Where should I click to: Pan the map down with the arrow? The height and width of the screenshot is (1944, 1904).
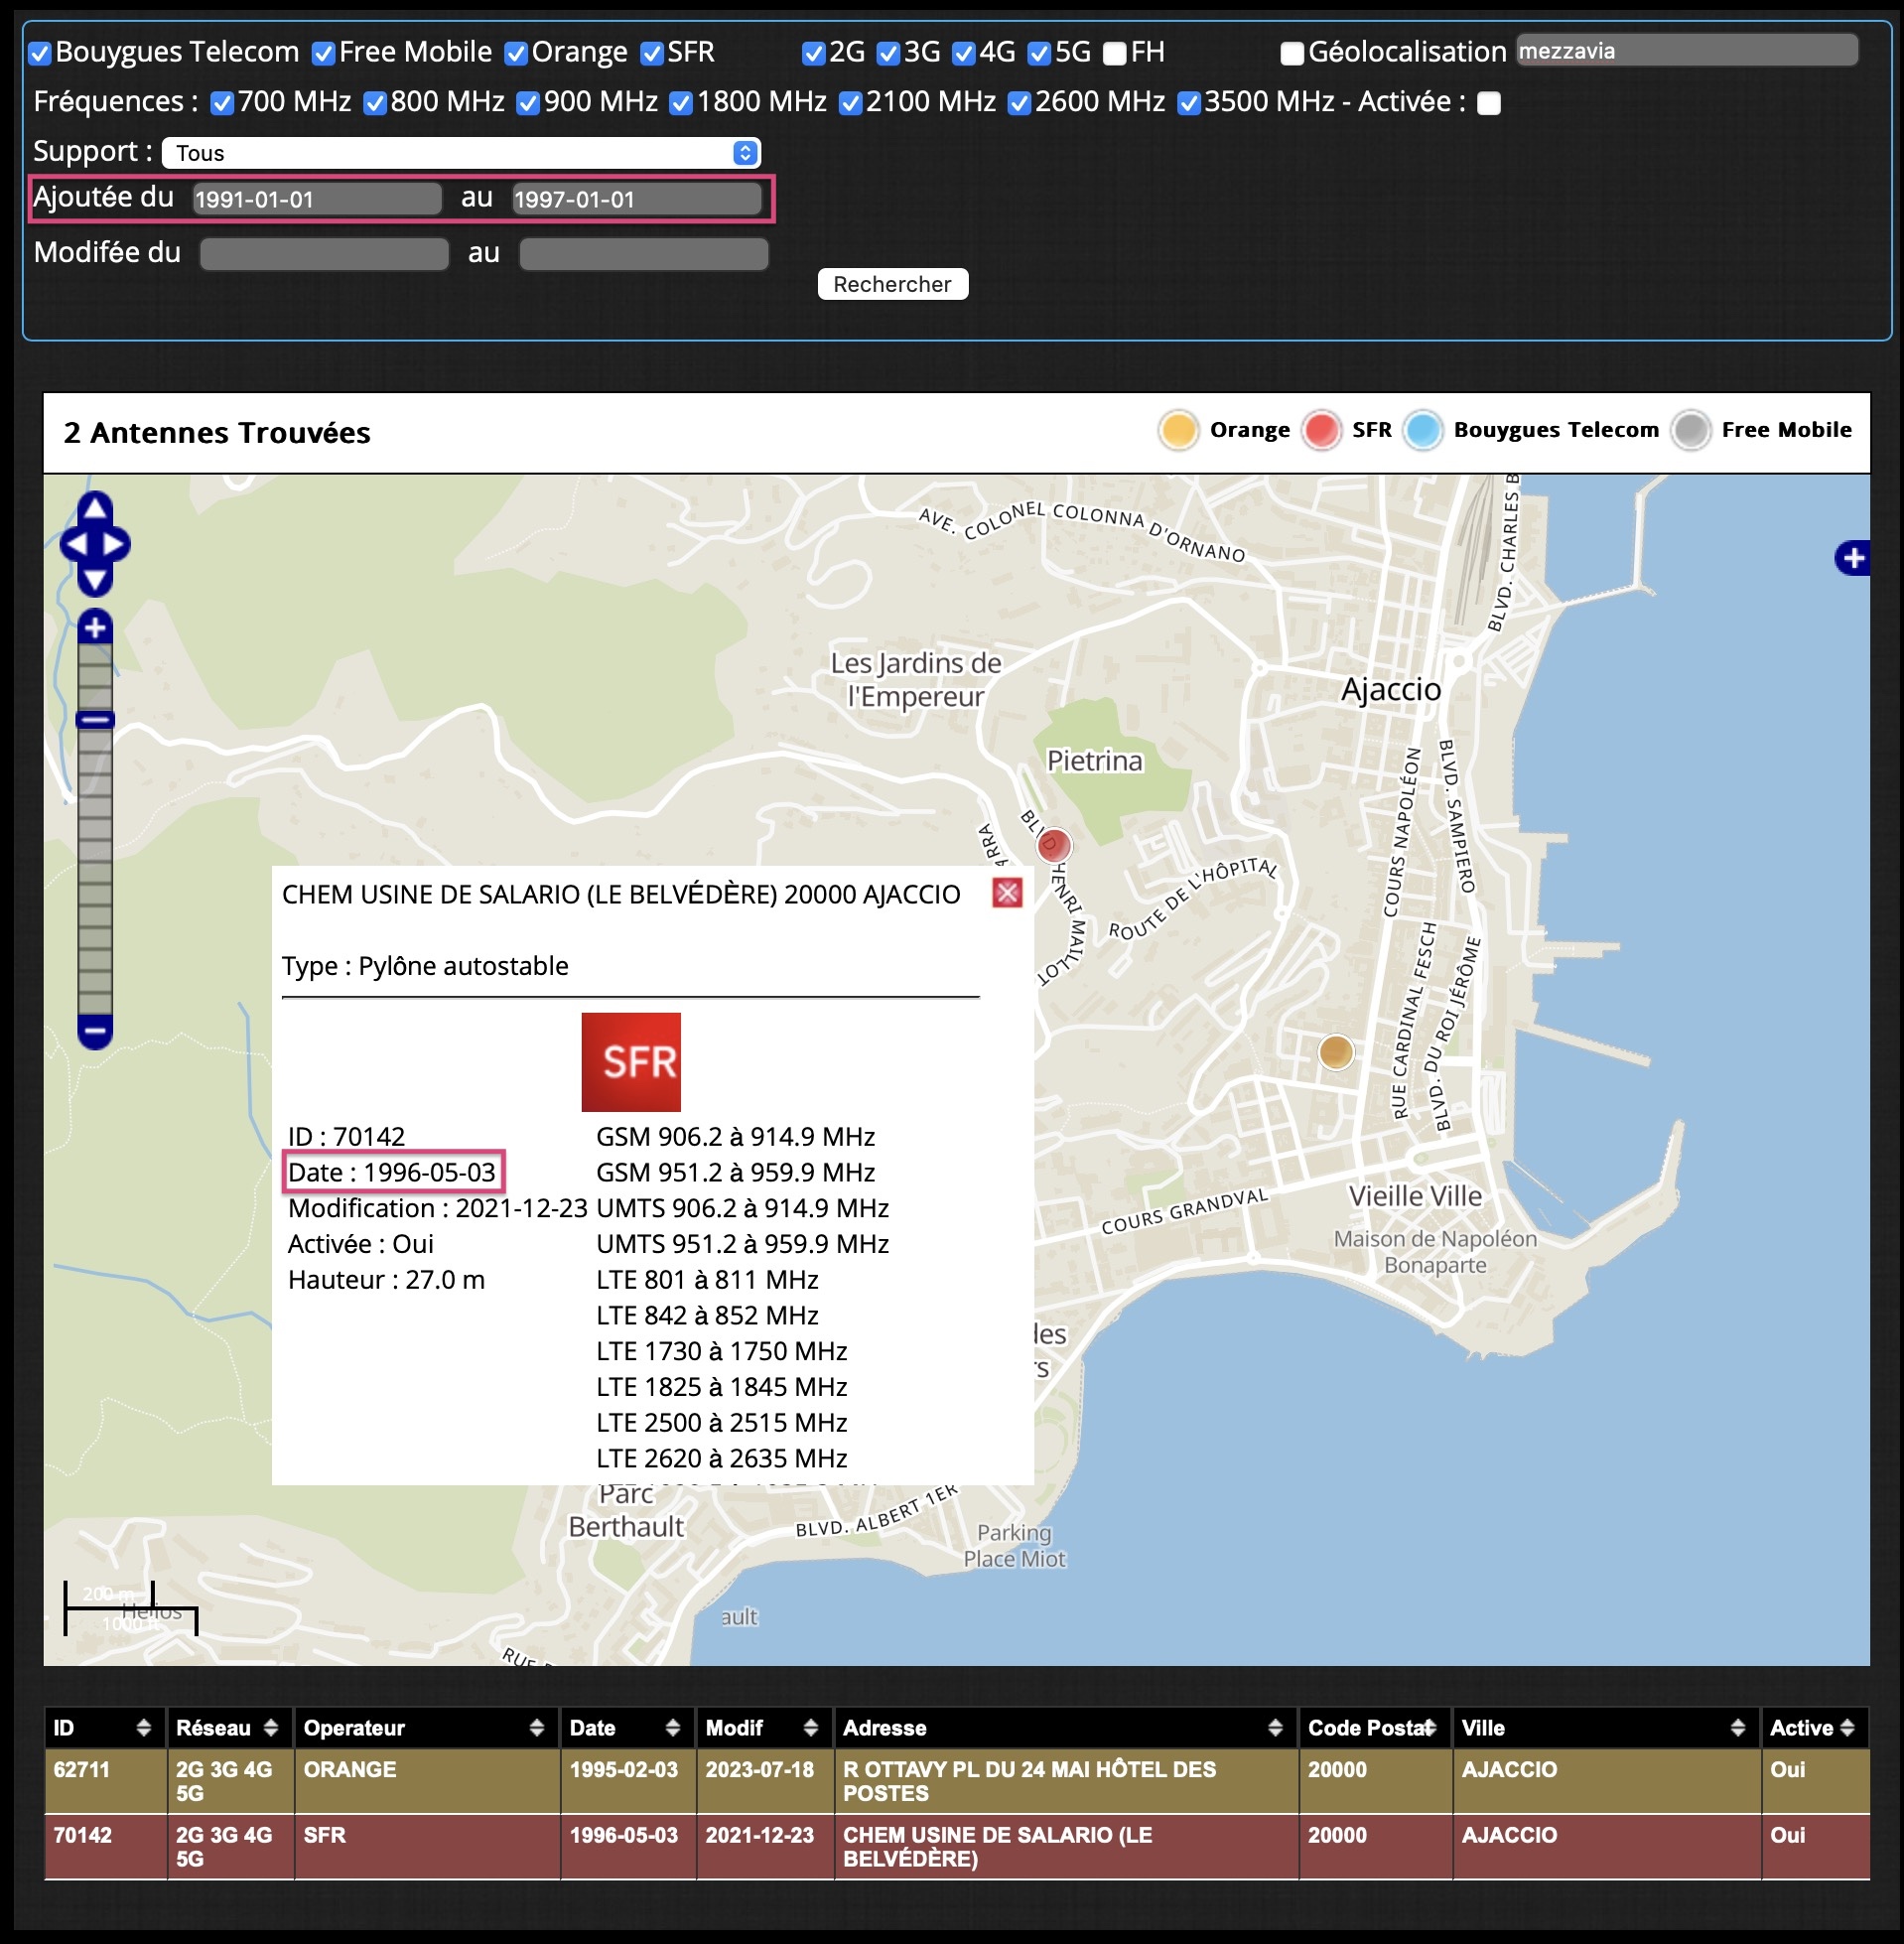95,581
